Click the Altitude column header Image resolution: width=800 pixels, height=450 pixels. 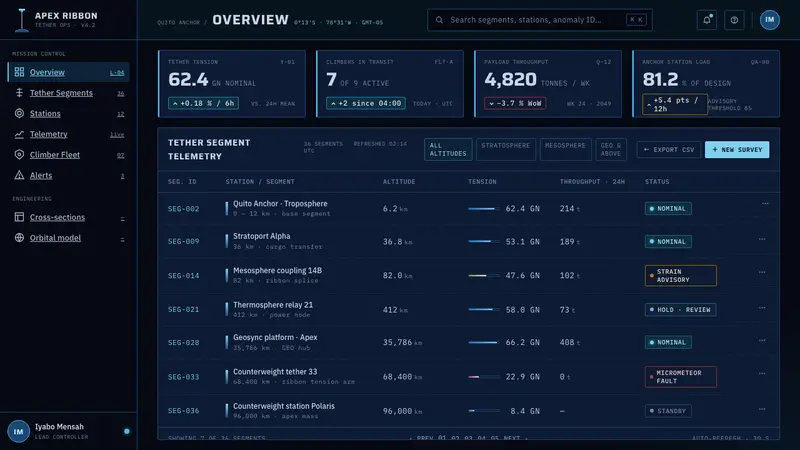pos(399,182)
